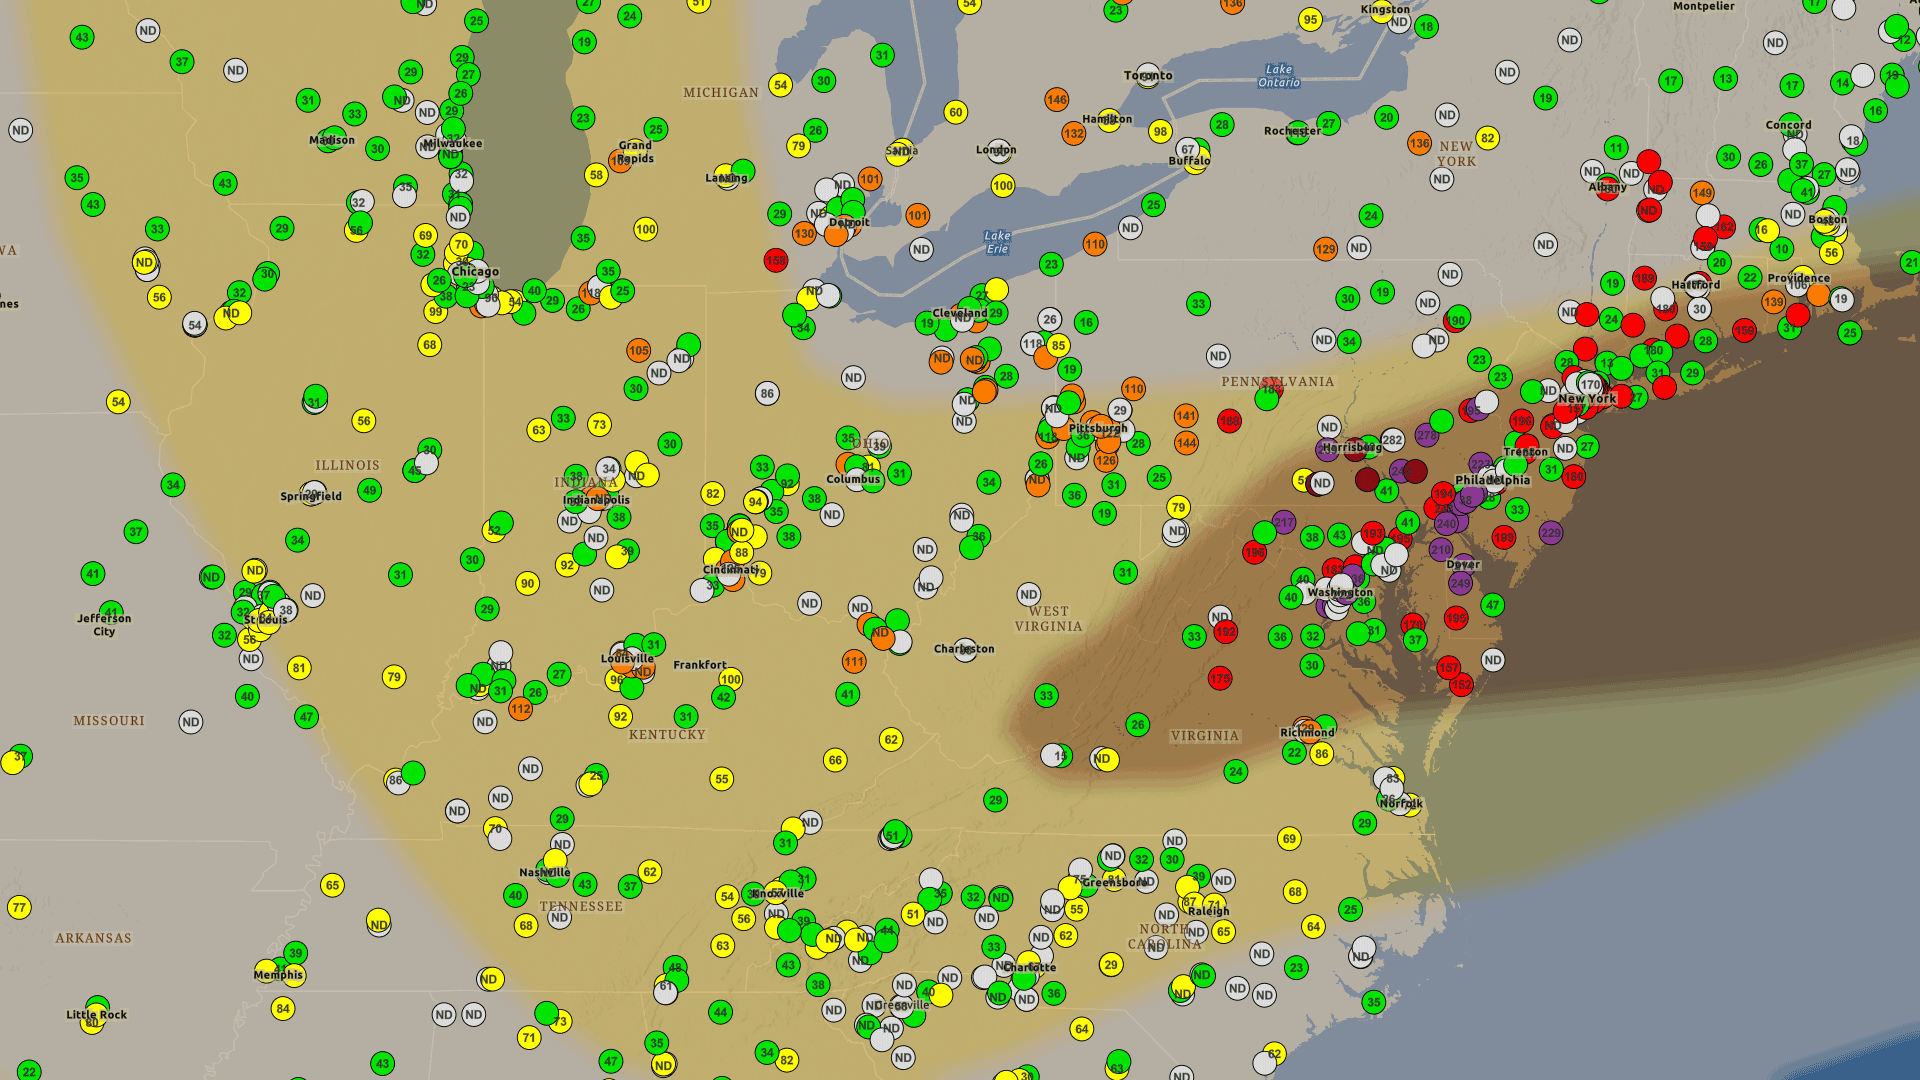Image resolution: width=1920 pixels, height=1080 pixels.
Task: Open the orange 139 marker near Providence
Action: click(1774, 302)
